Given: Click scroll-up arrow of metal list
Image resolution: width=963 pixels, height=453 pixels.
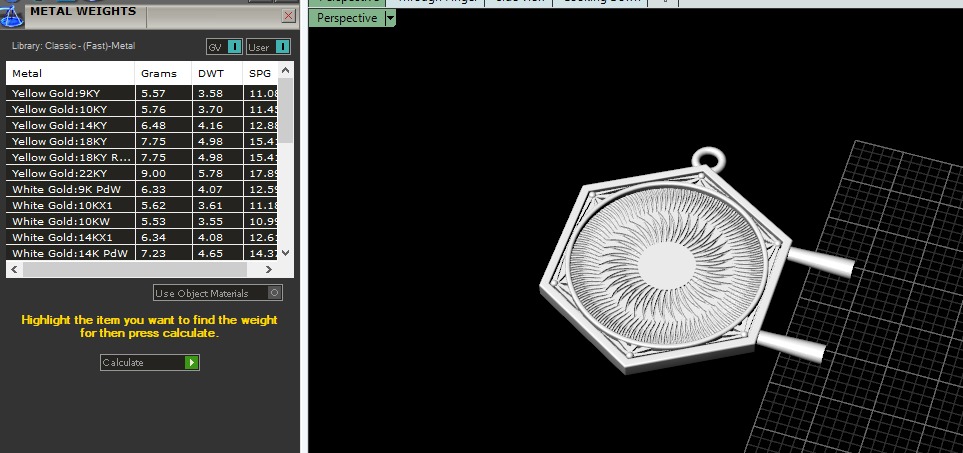Looking at the screenshot, I should (286, 70).
